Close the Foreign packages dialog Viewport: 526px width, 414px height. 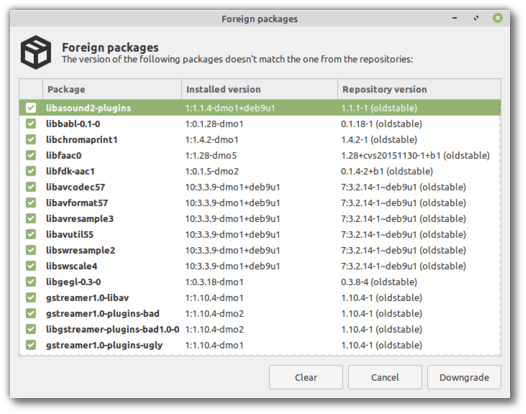(x=497, y=18)
